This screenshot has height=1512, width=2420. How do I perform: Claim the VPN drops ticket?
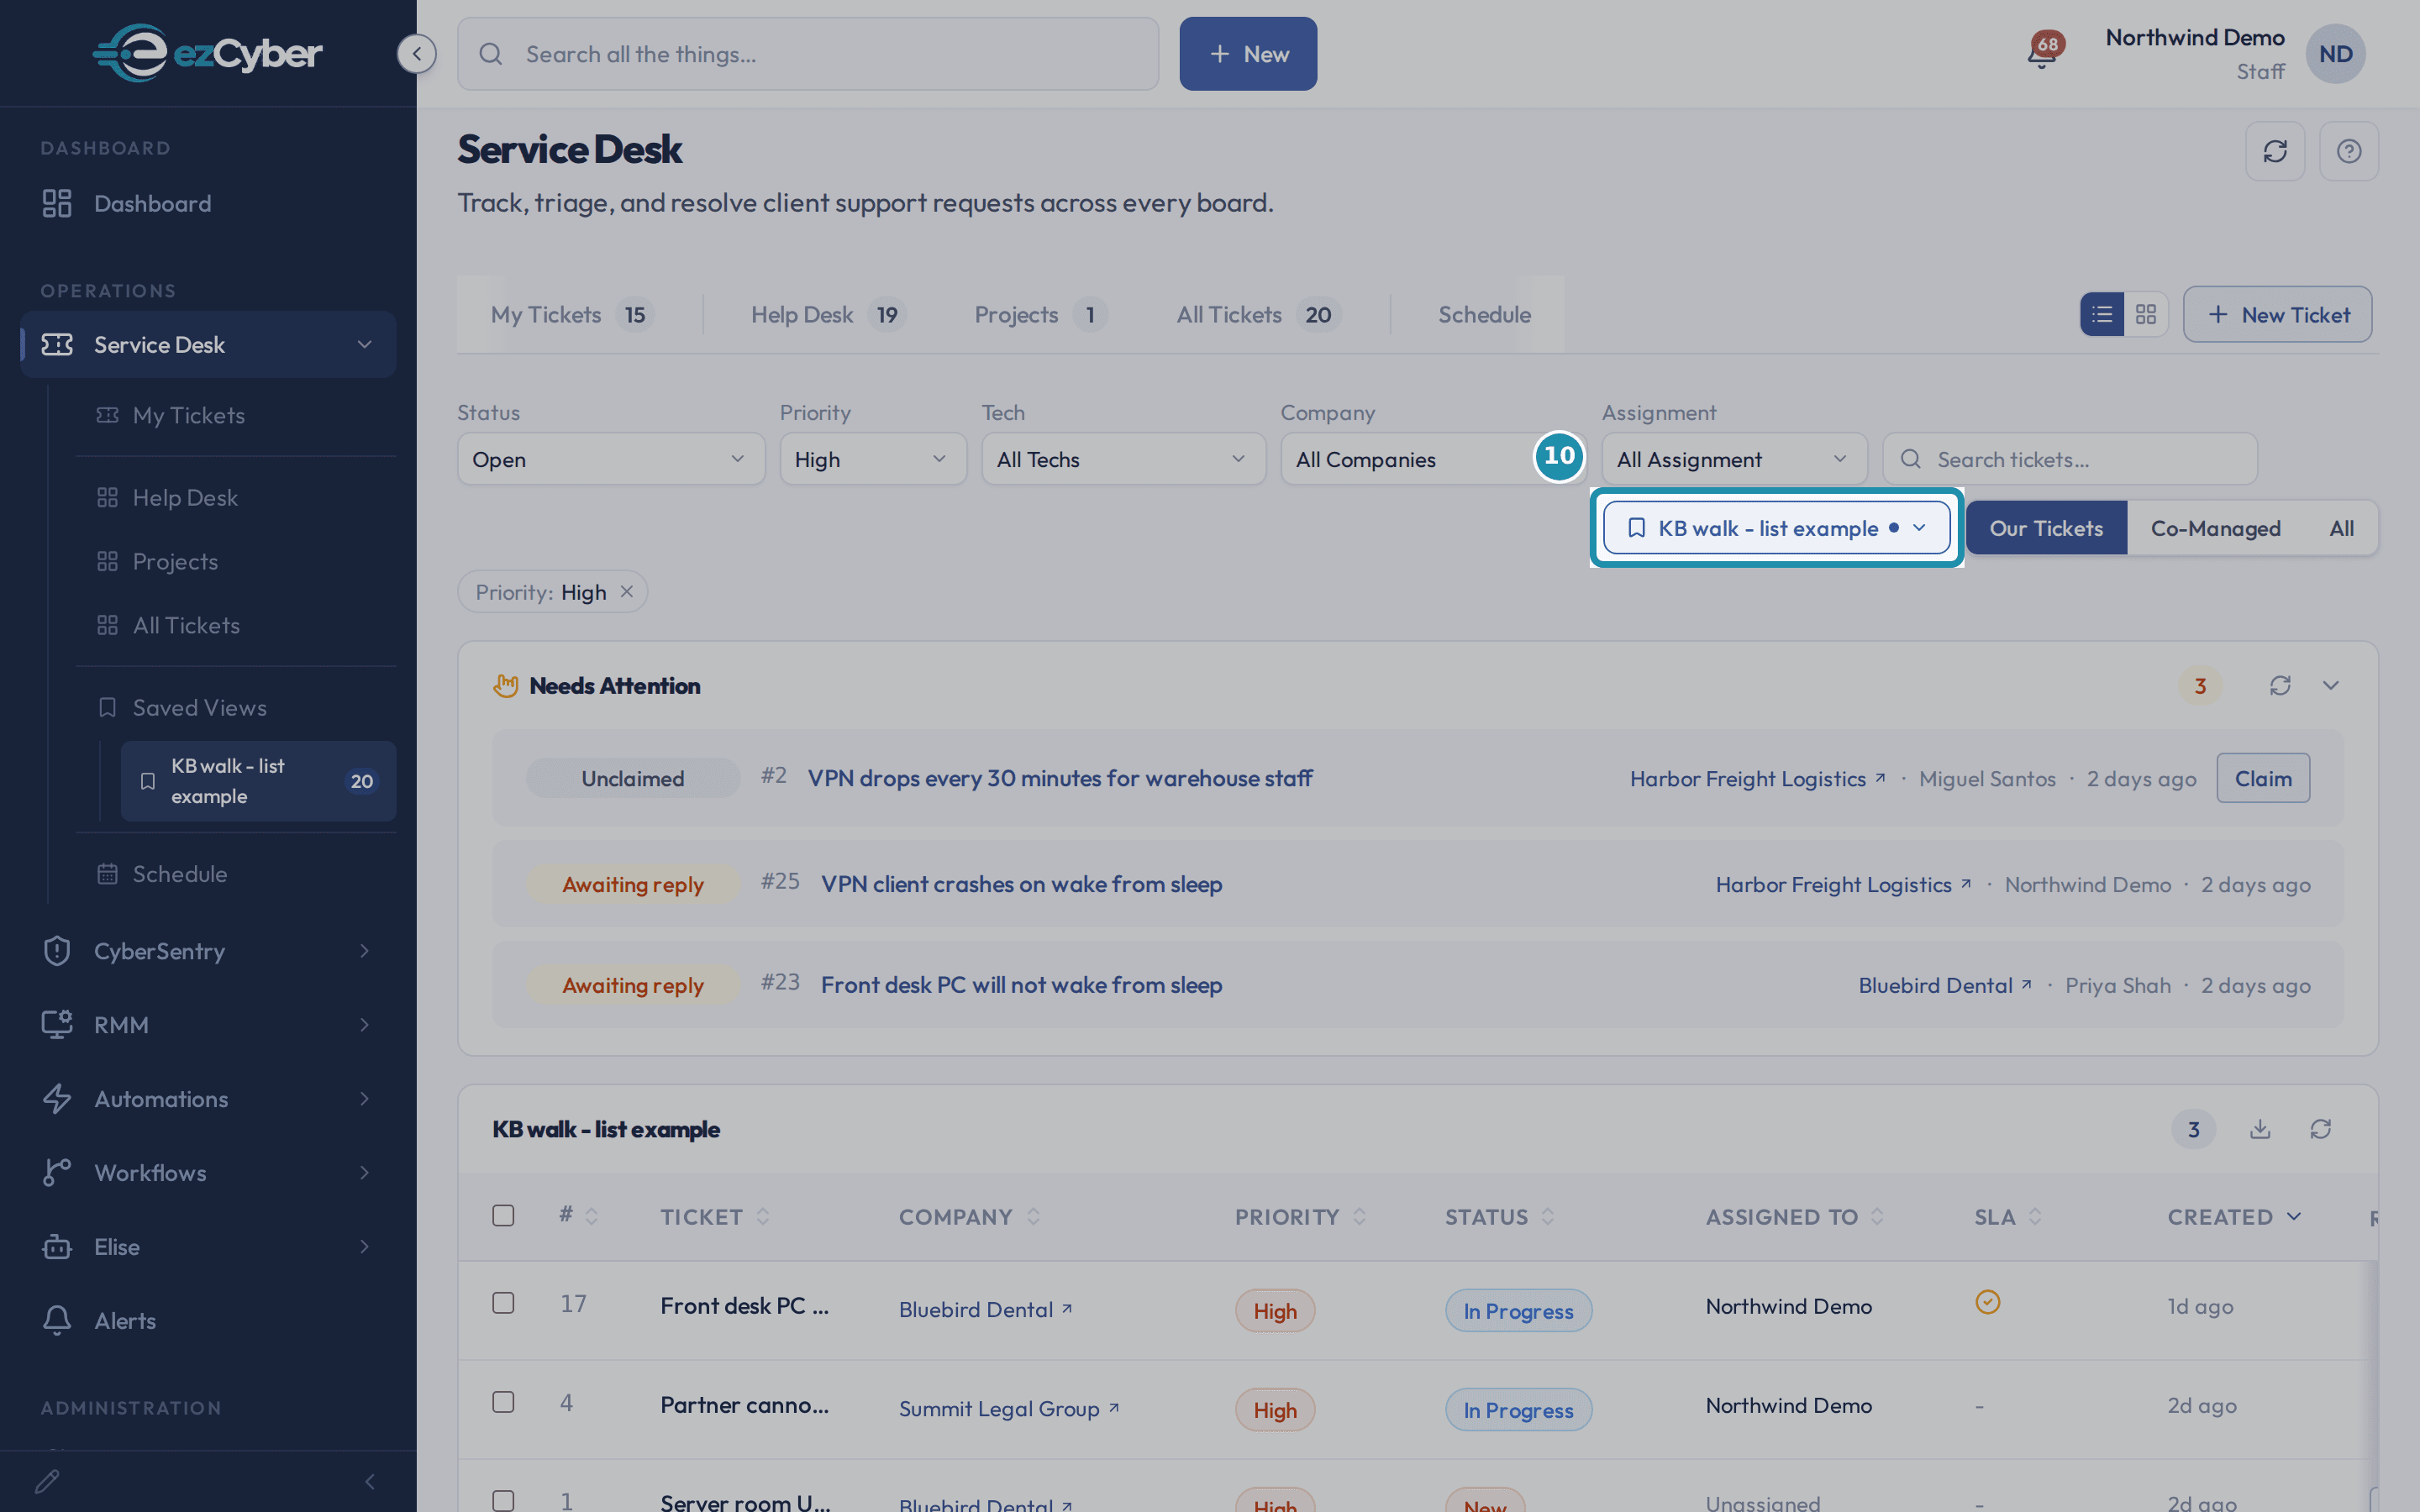2263,778
